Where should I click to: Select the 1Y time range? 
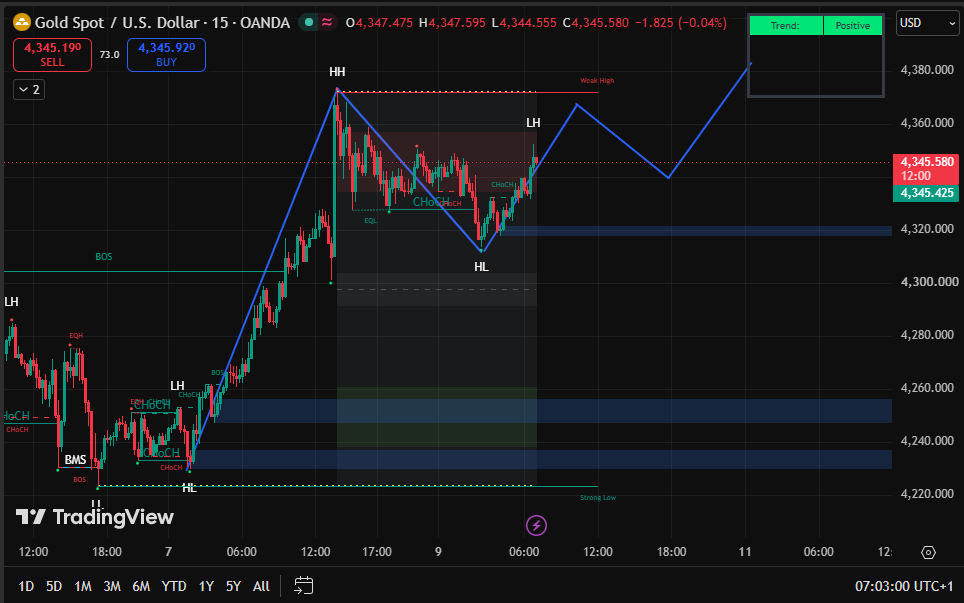coord(207,586)
